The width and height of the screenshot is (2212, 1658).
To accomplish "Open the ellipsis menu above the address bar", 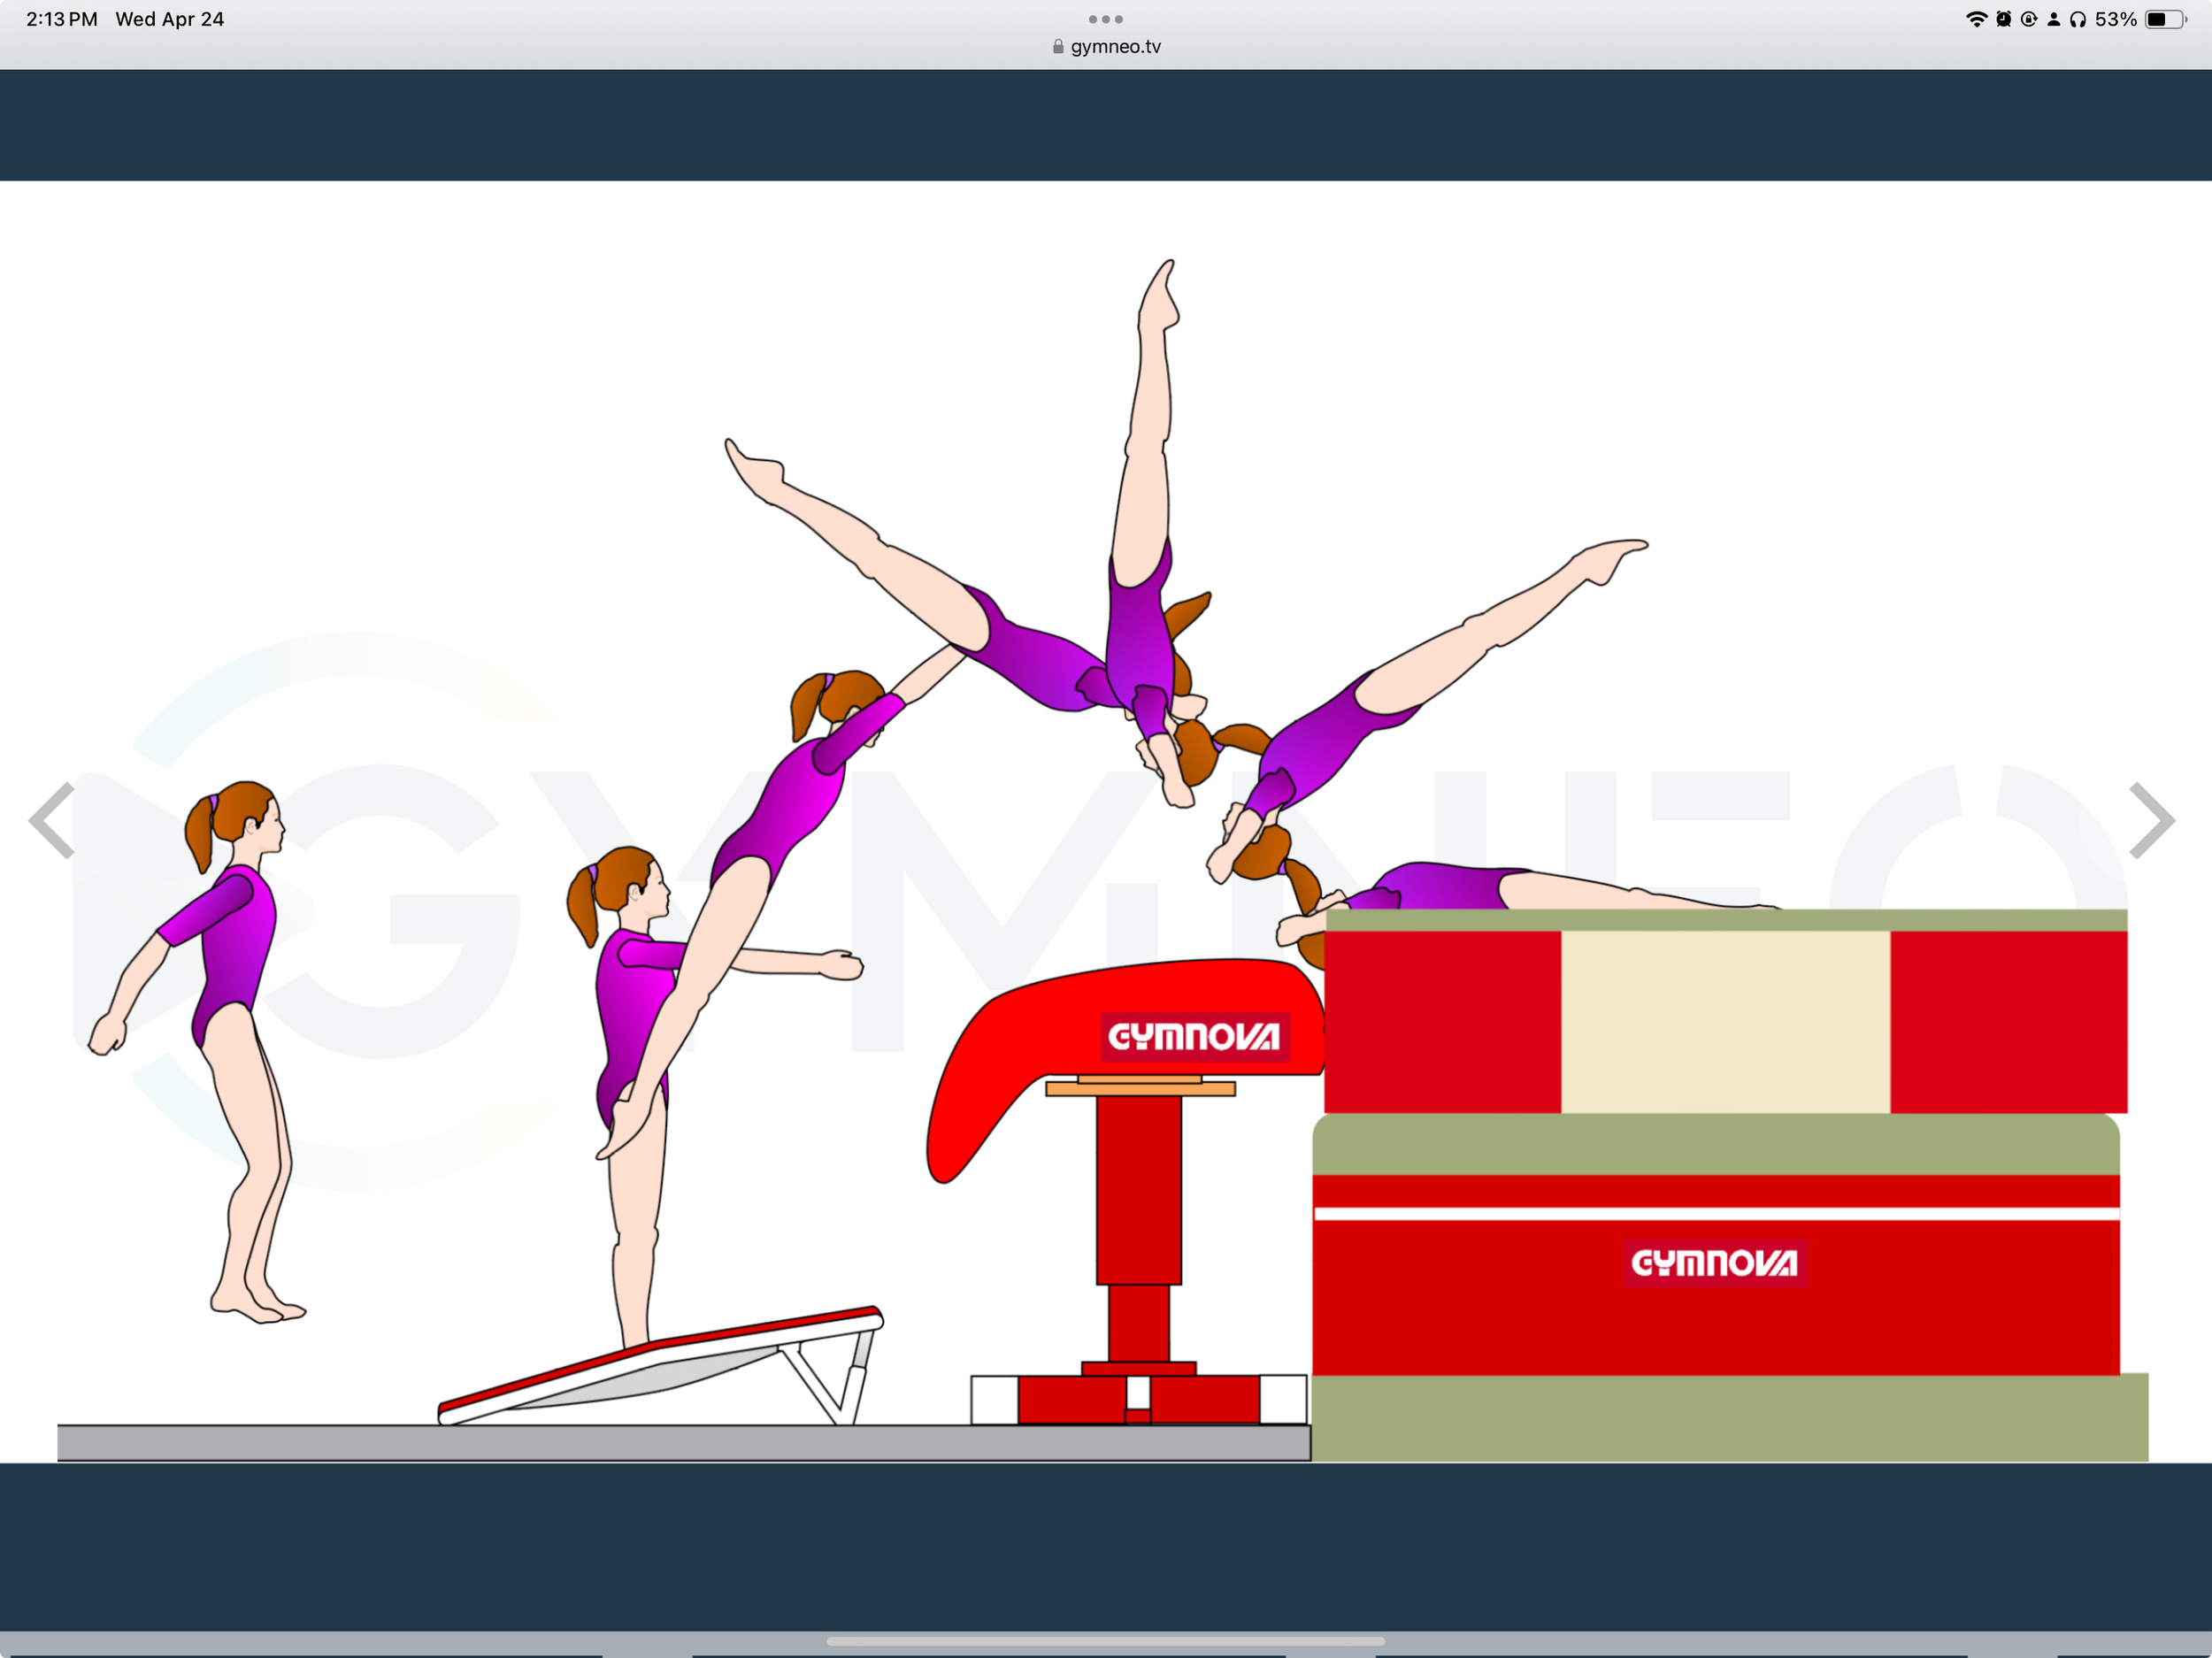I will click(x=1104, y=18).
